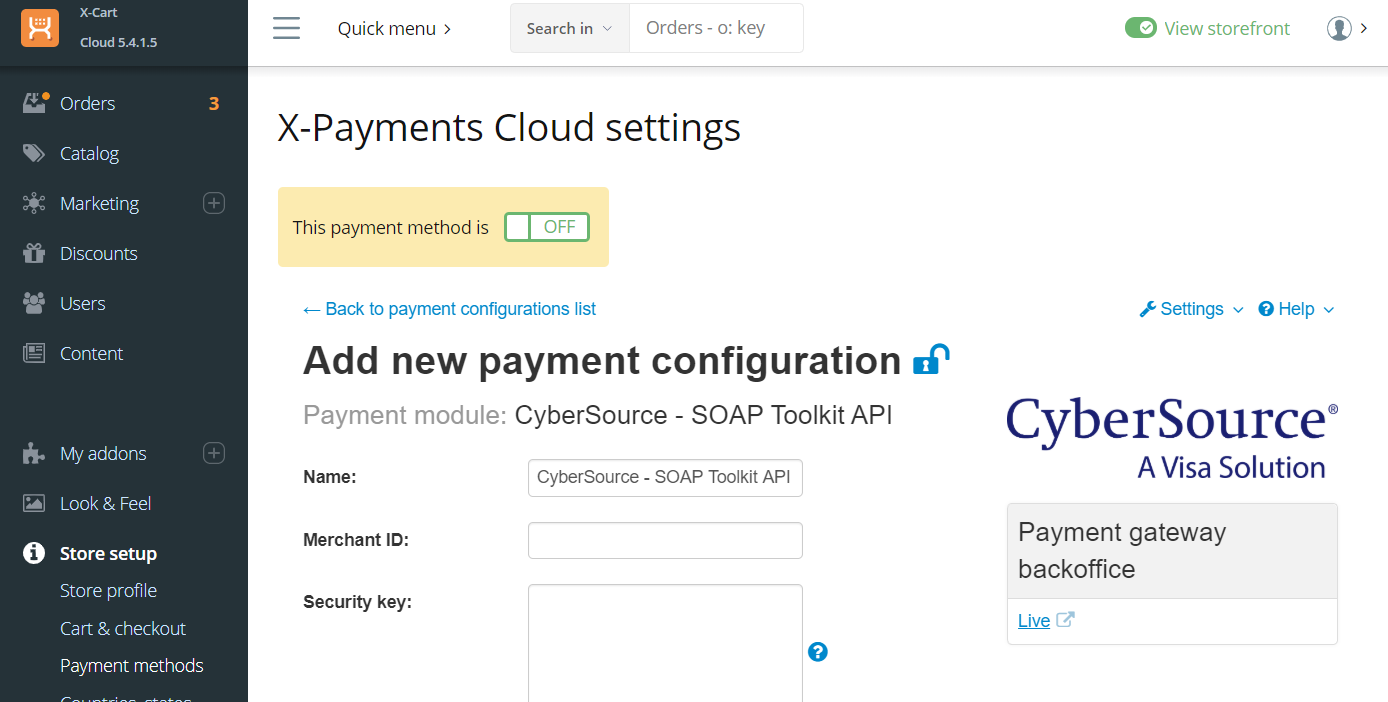Toggle the payment method ON/OFF switch
This screenshot has width=1388, height=702.
(x=547, y=227)
